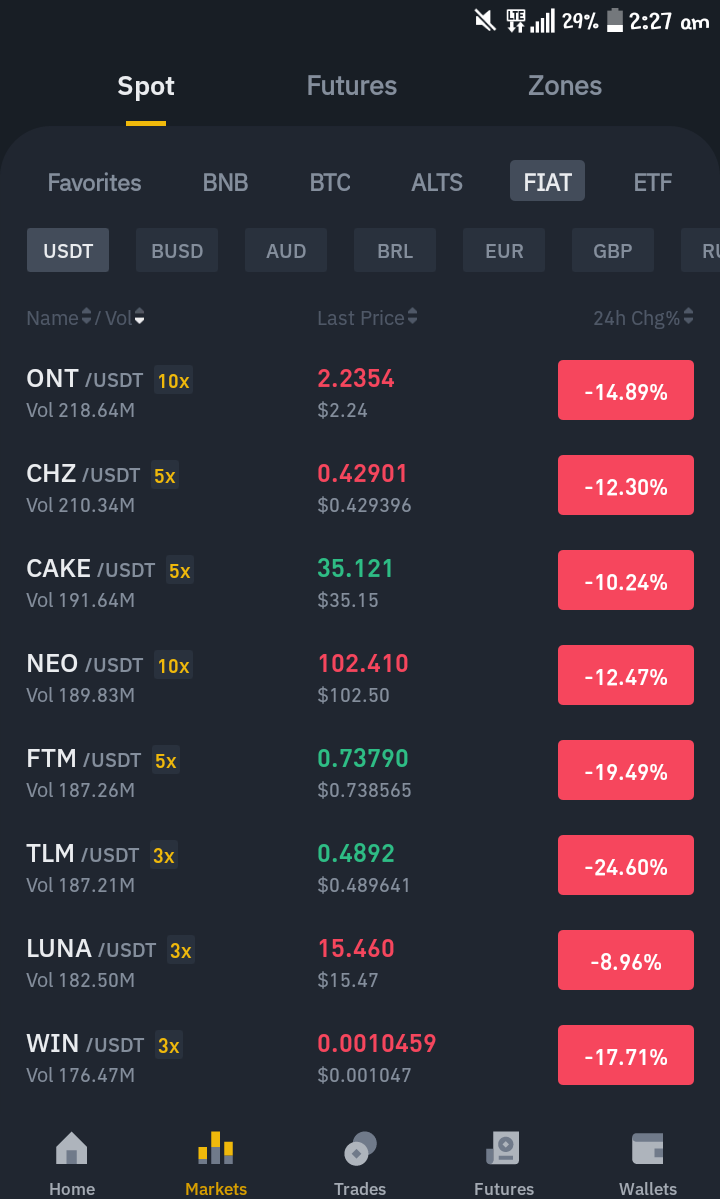Switch to the Zones tab
720x1199 pixels.
[565, 86]
